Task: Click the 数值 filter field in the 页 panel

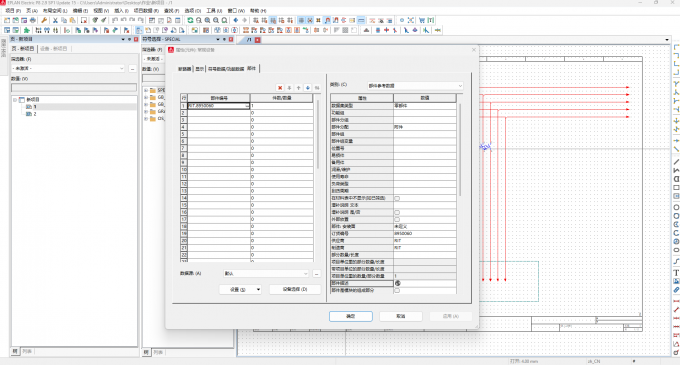Action: (x=74, y=88)
